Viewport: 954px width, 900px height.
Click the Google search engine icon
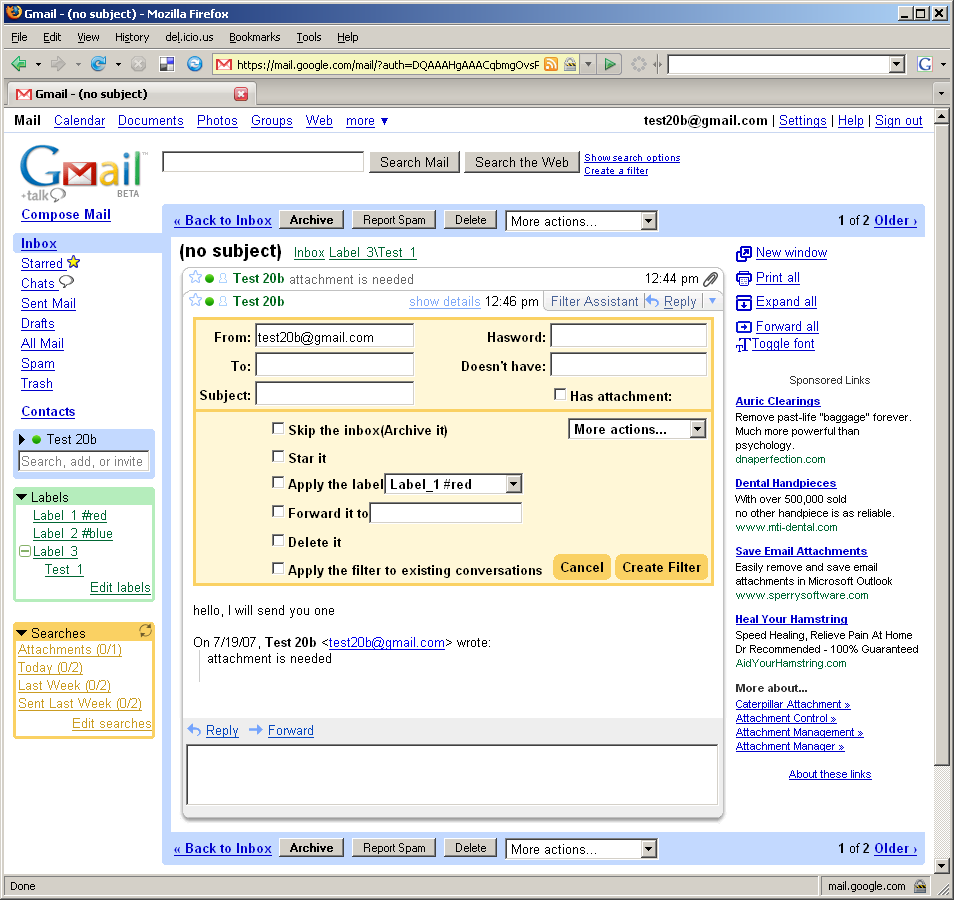[x=925, y=64]
